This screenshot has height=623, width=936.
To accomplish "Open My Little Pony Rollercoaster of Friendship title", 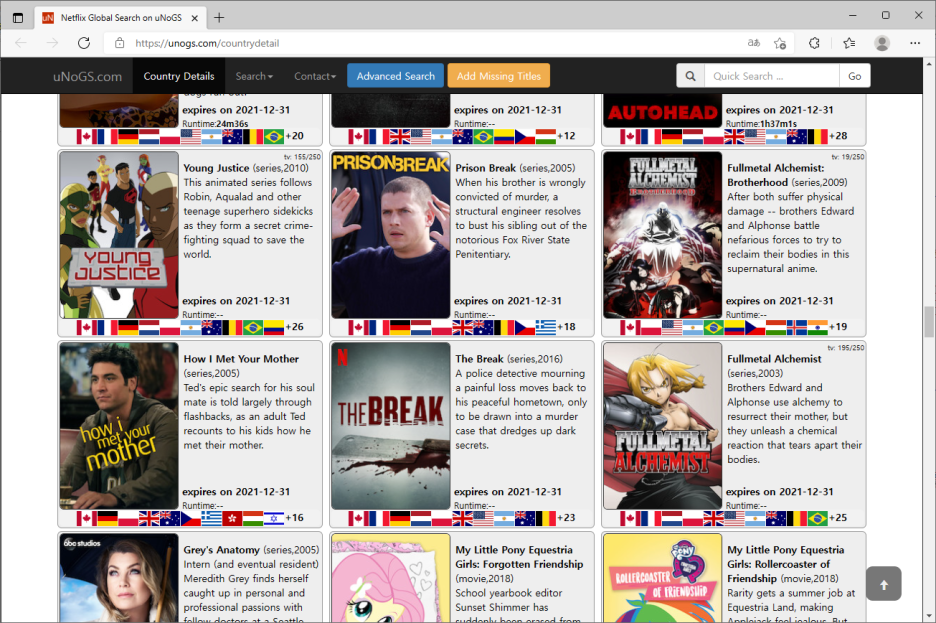I will coord(786,565).
